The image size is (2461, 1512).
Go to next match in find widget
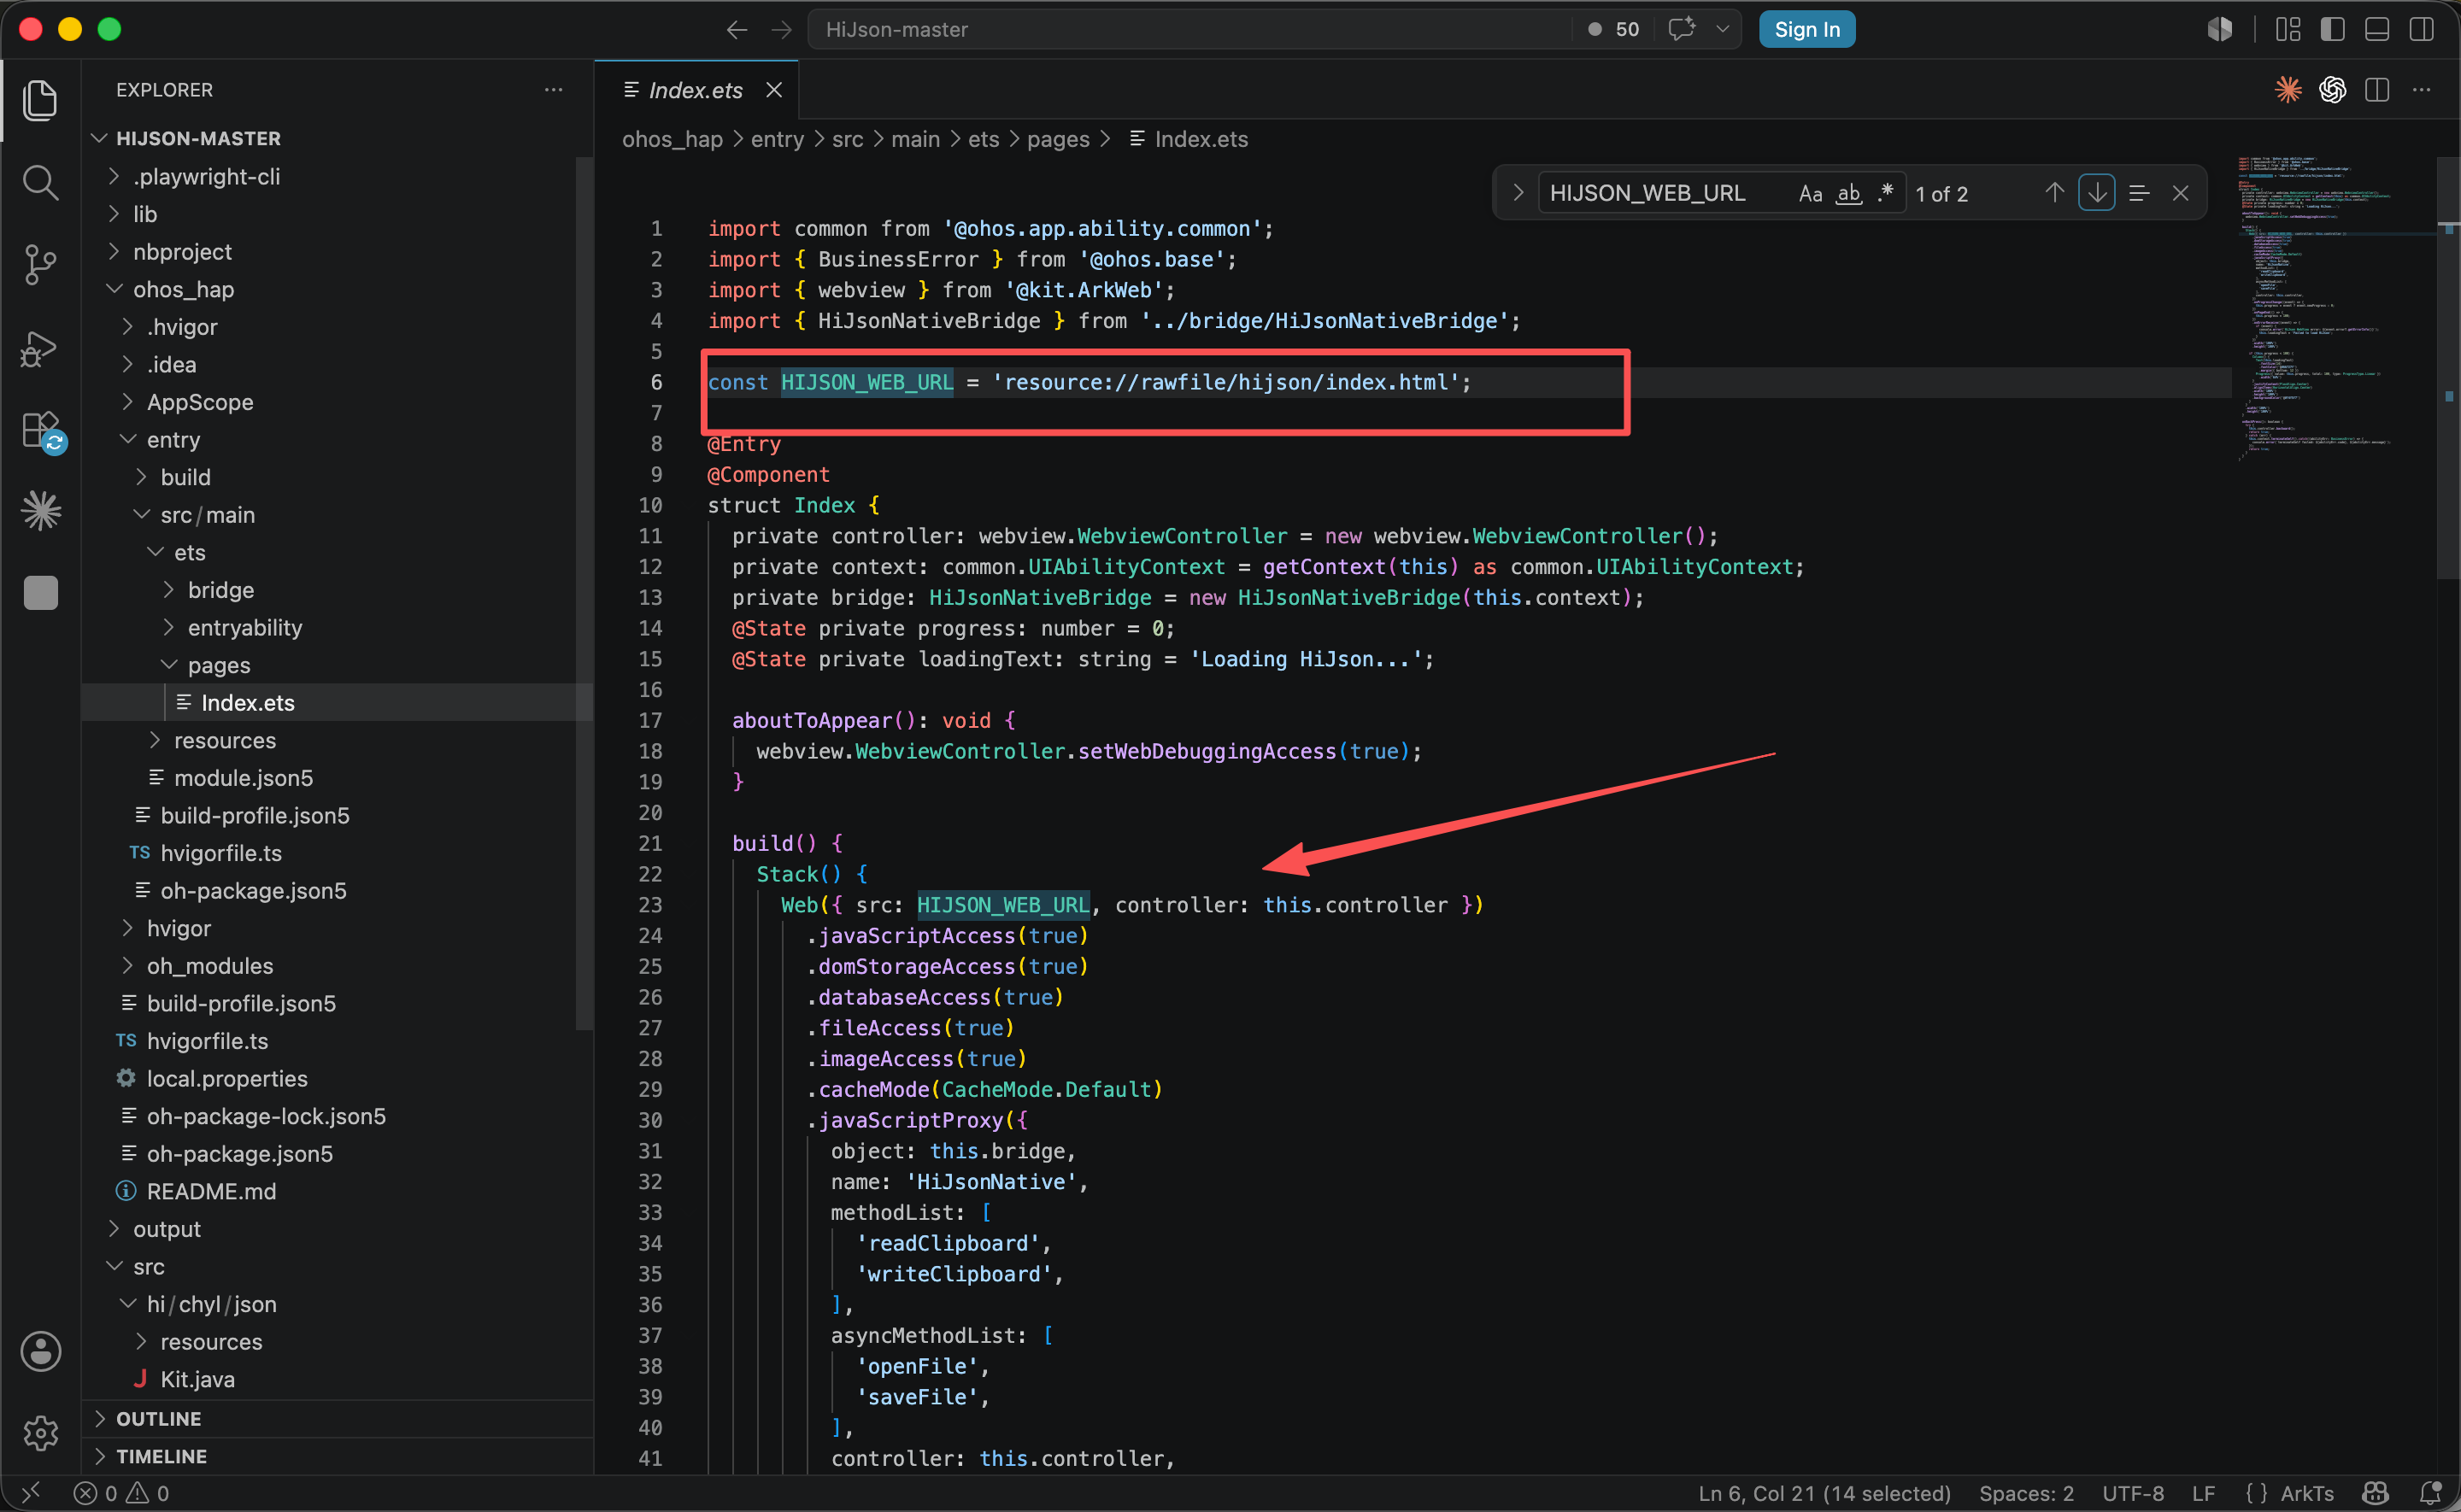2096,193
